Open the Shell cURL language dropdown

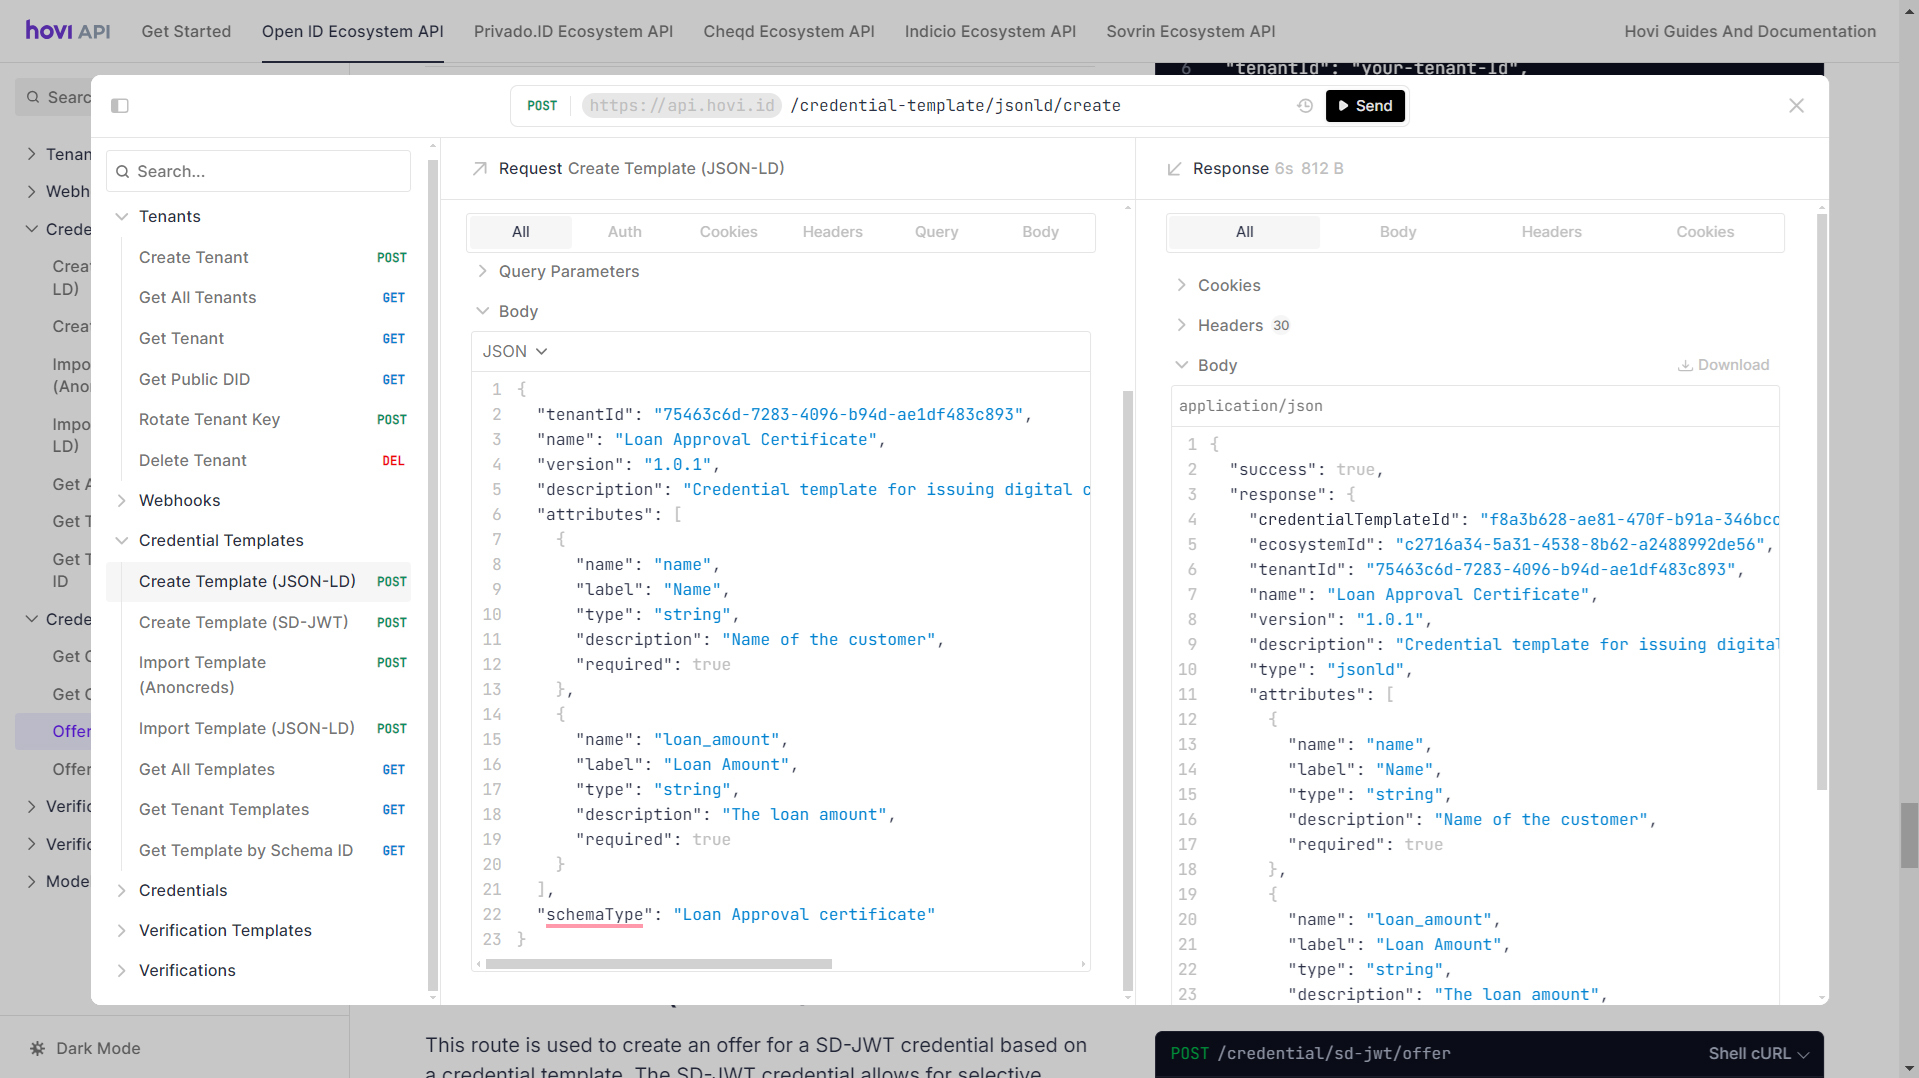(x=1758, y=1054)
